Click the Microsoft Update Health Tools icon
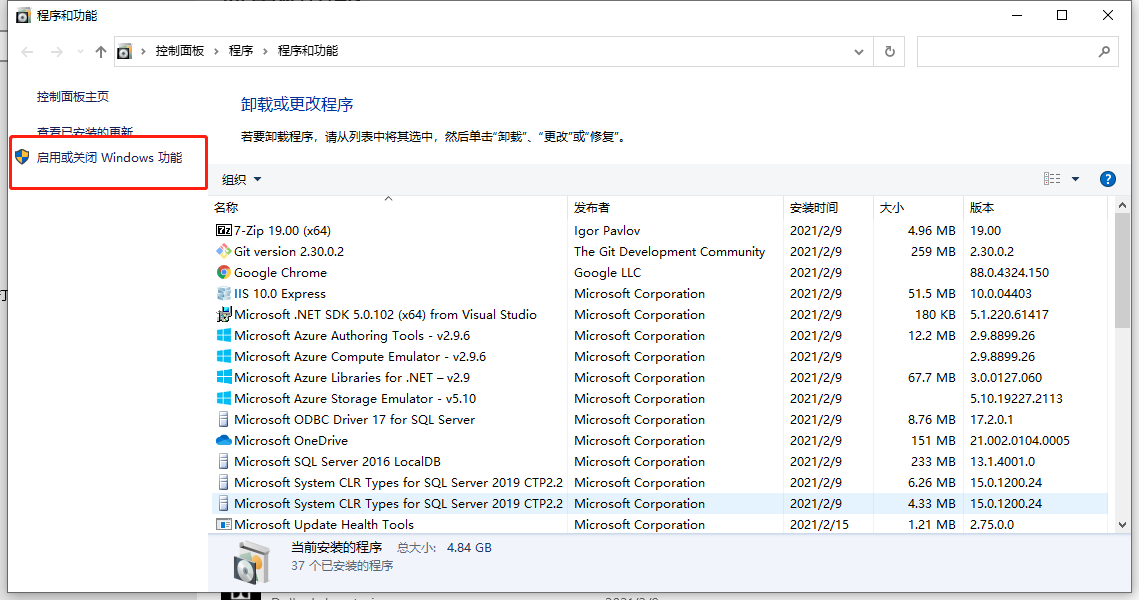The width and height of the screenshot is (1139, 600). (224, 524)
